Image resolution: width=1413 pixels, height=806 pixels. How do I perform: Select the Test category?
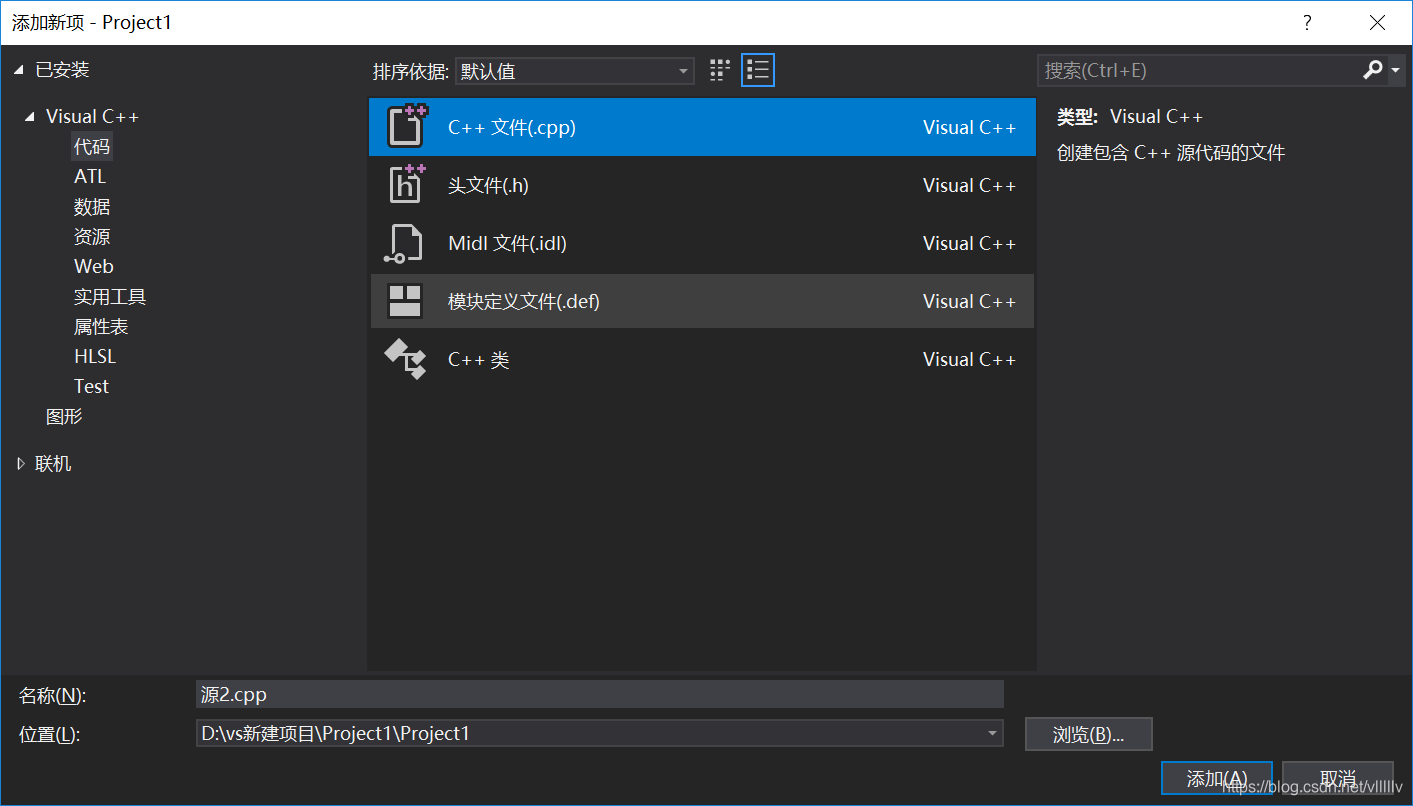tap(91, 386)
